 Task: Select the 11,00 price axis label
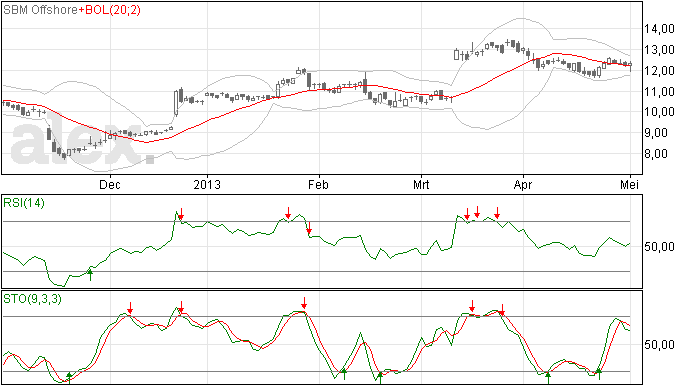point(660,92)
